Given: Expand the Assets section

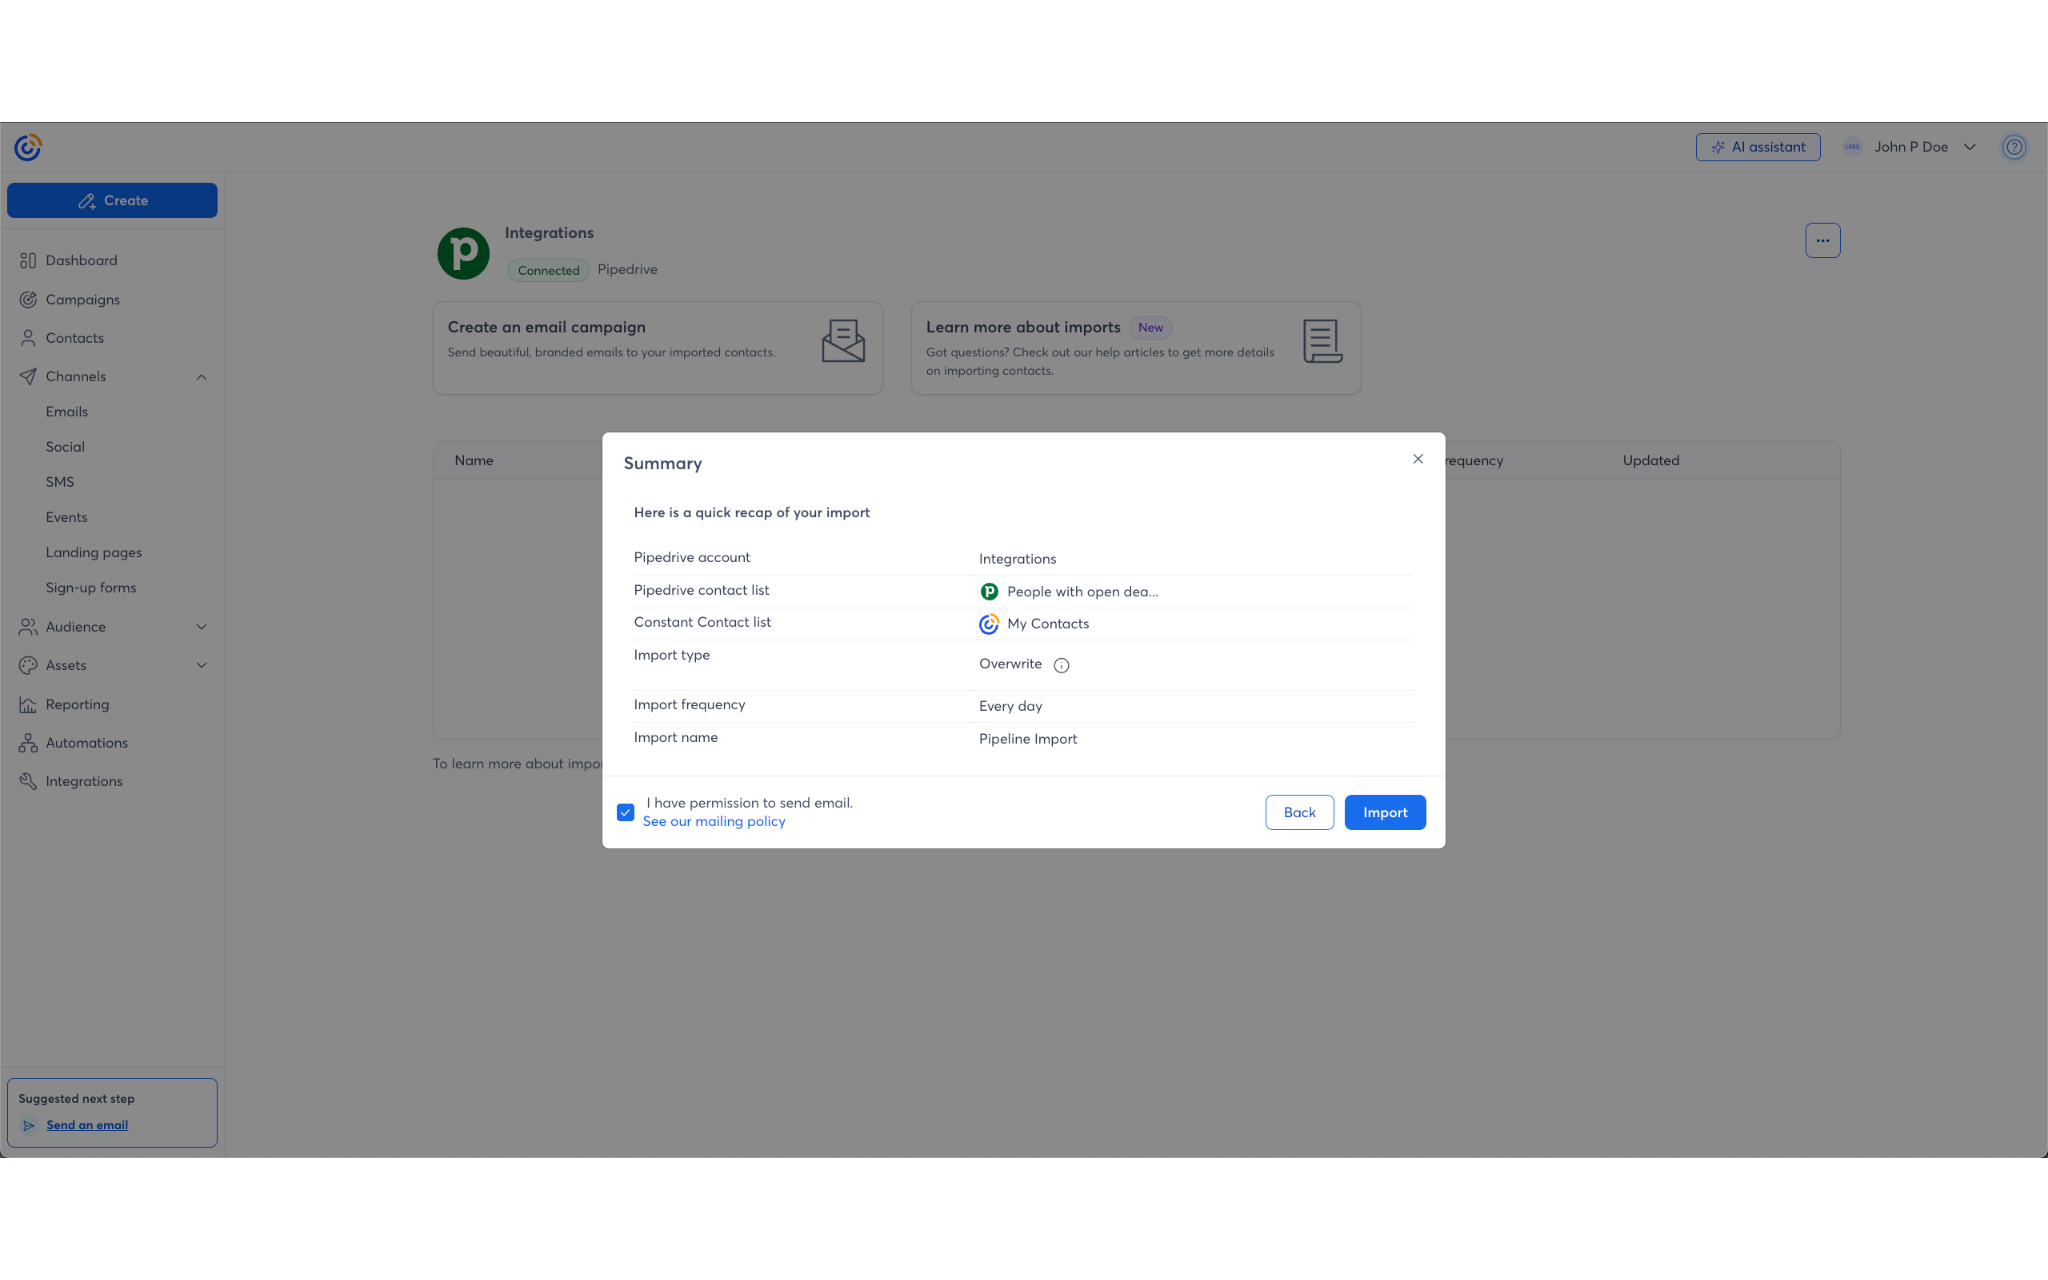Looking at the screenshot, I should pos(201,666).
